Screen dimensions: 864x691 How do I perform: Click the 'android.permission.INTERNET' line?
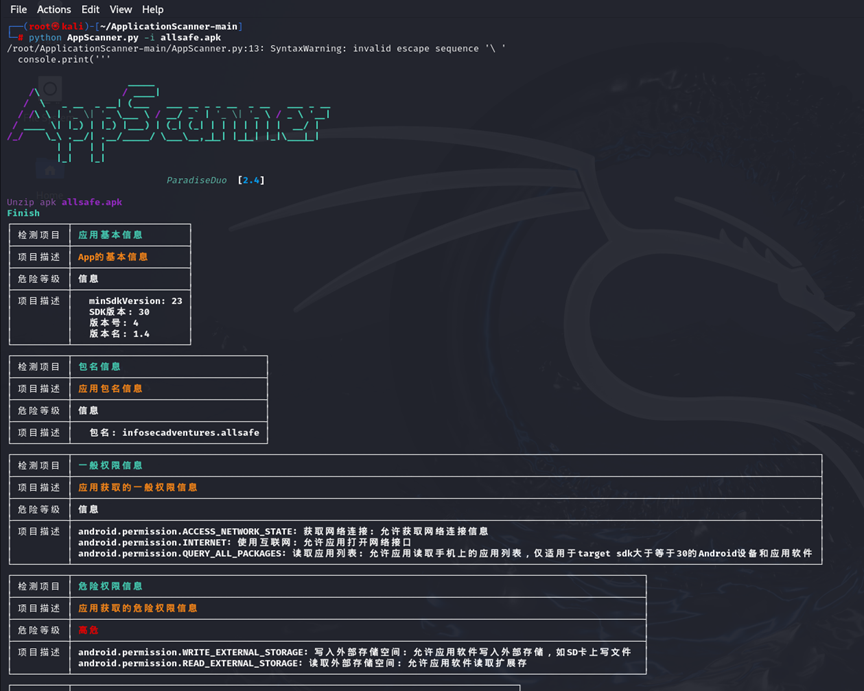[x=245, y=542]
